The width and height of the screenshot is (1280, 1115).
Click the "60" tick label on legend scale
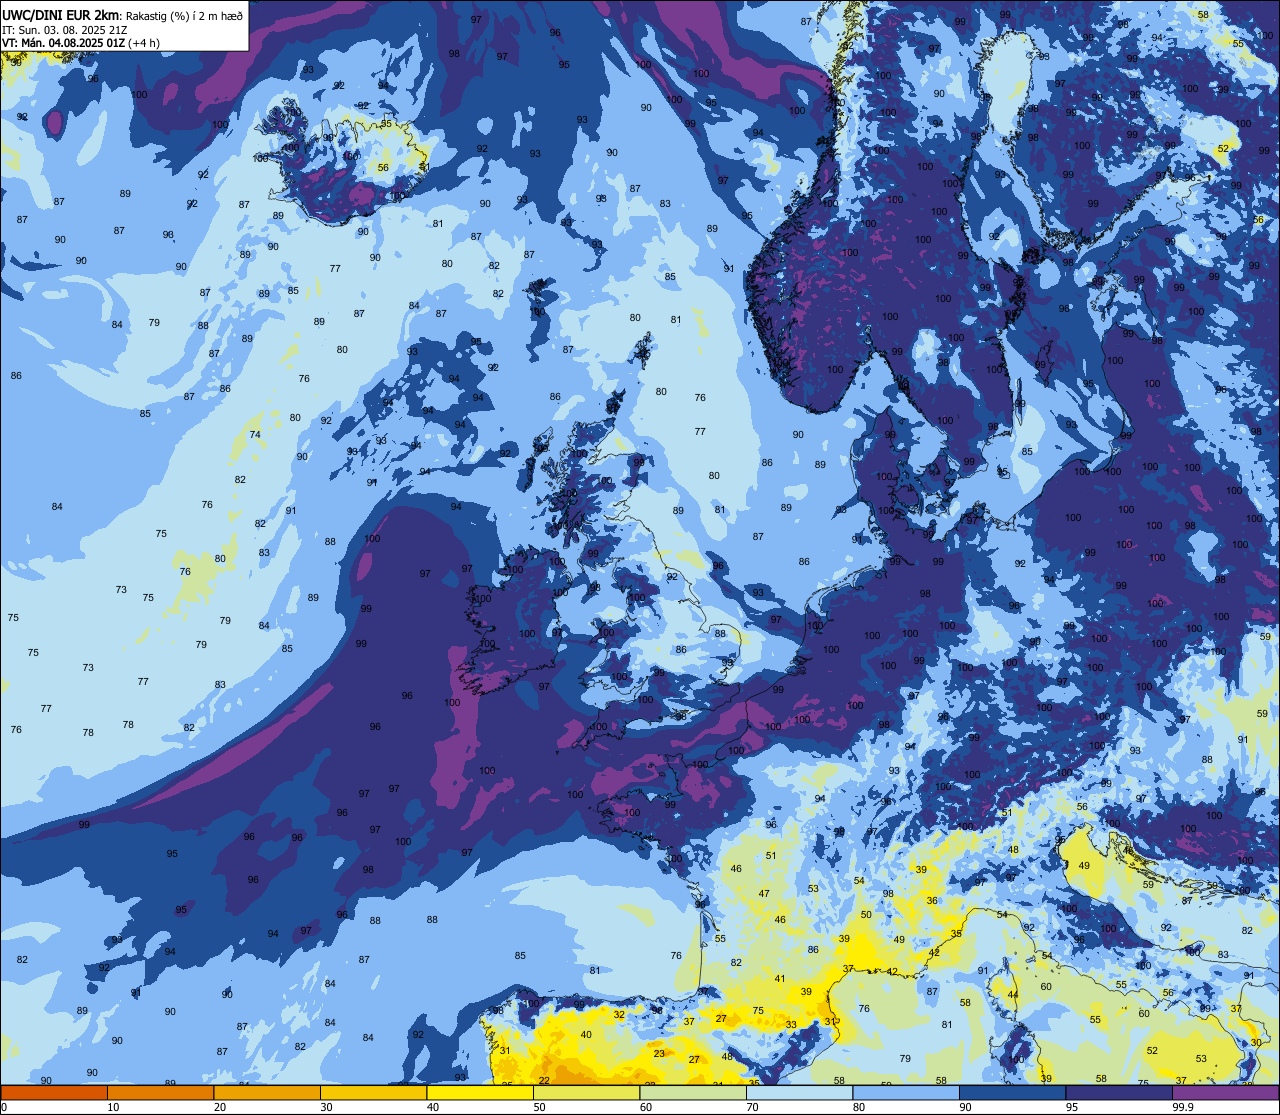[646, 1107]
